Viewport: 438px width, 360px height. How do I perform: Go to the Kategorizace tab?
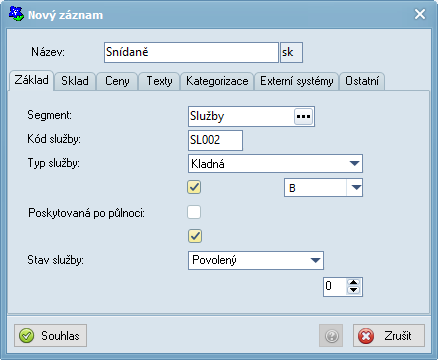(x=217, y=81)
